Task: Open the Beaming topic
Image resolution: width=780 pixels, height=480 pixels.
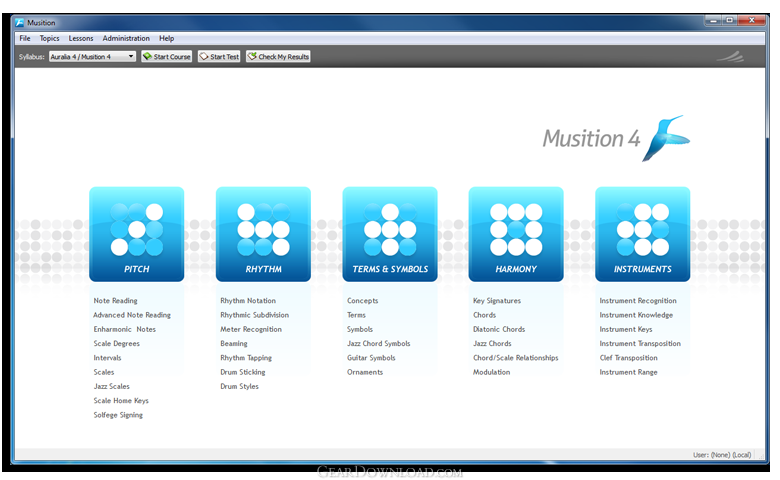Action: [x=234, y=344]
